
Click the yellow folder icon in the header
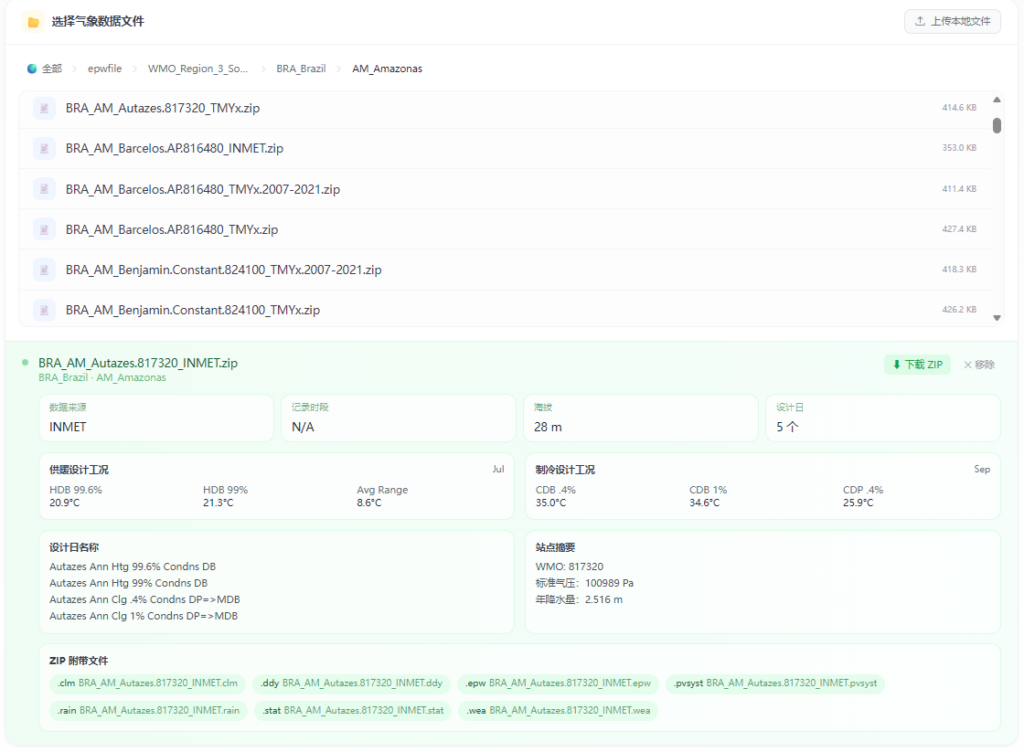click(x=33, y=22)
